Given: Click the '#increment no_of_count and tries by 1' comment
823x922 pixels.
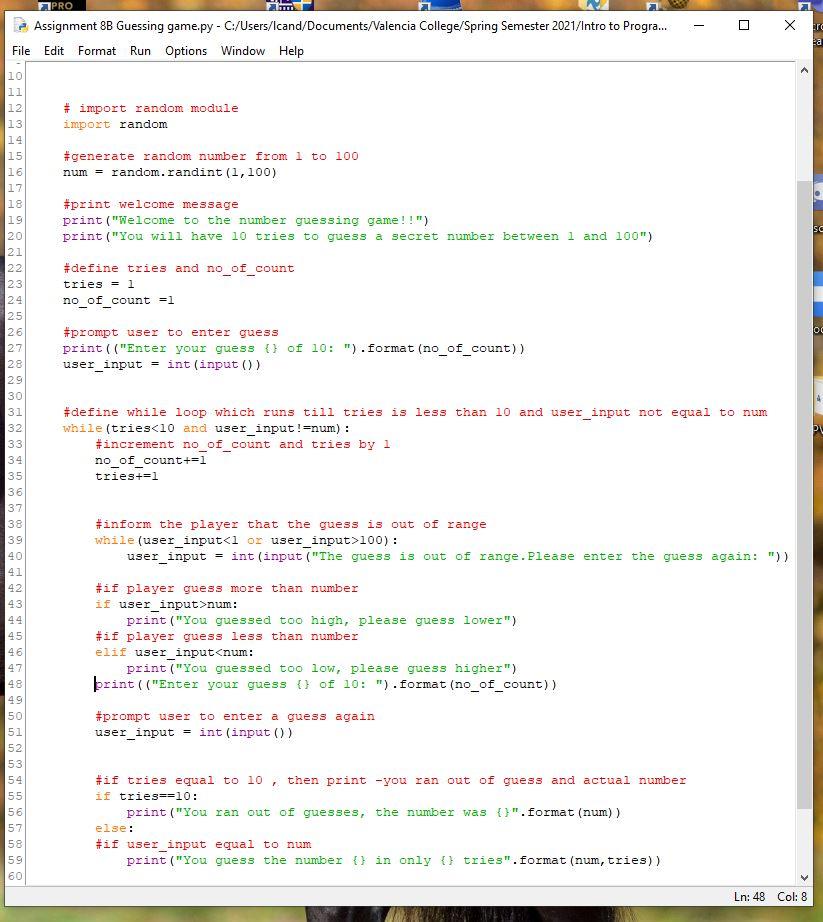Looking at the screenshot, I should [x=242, y=444].
